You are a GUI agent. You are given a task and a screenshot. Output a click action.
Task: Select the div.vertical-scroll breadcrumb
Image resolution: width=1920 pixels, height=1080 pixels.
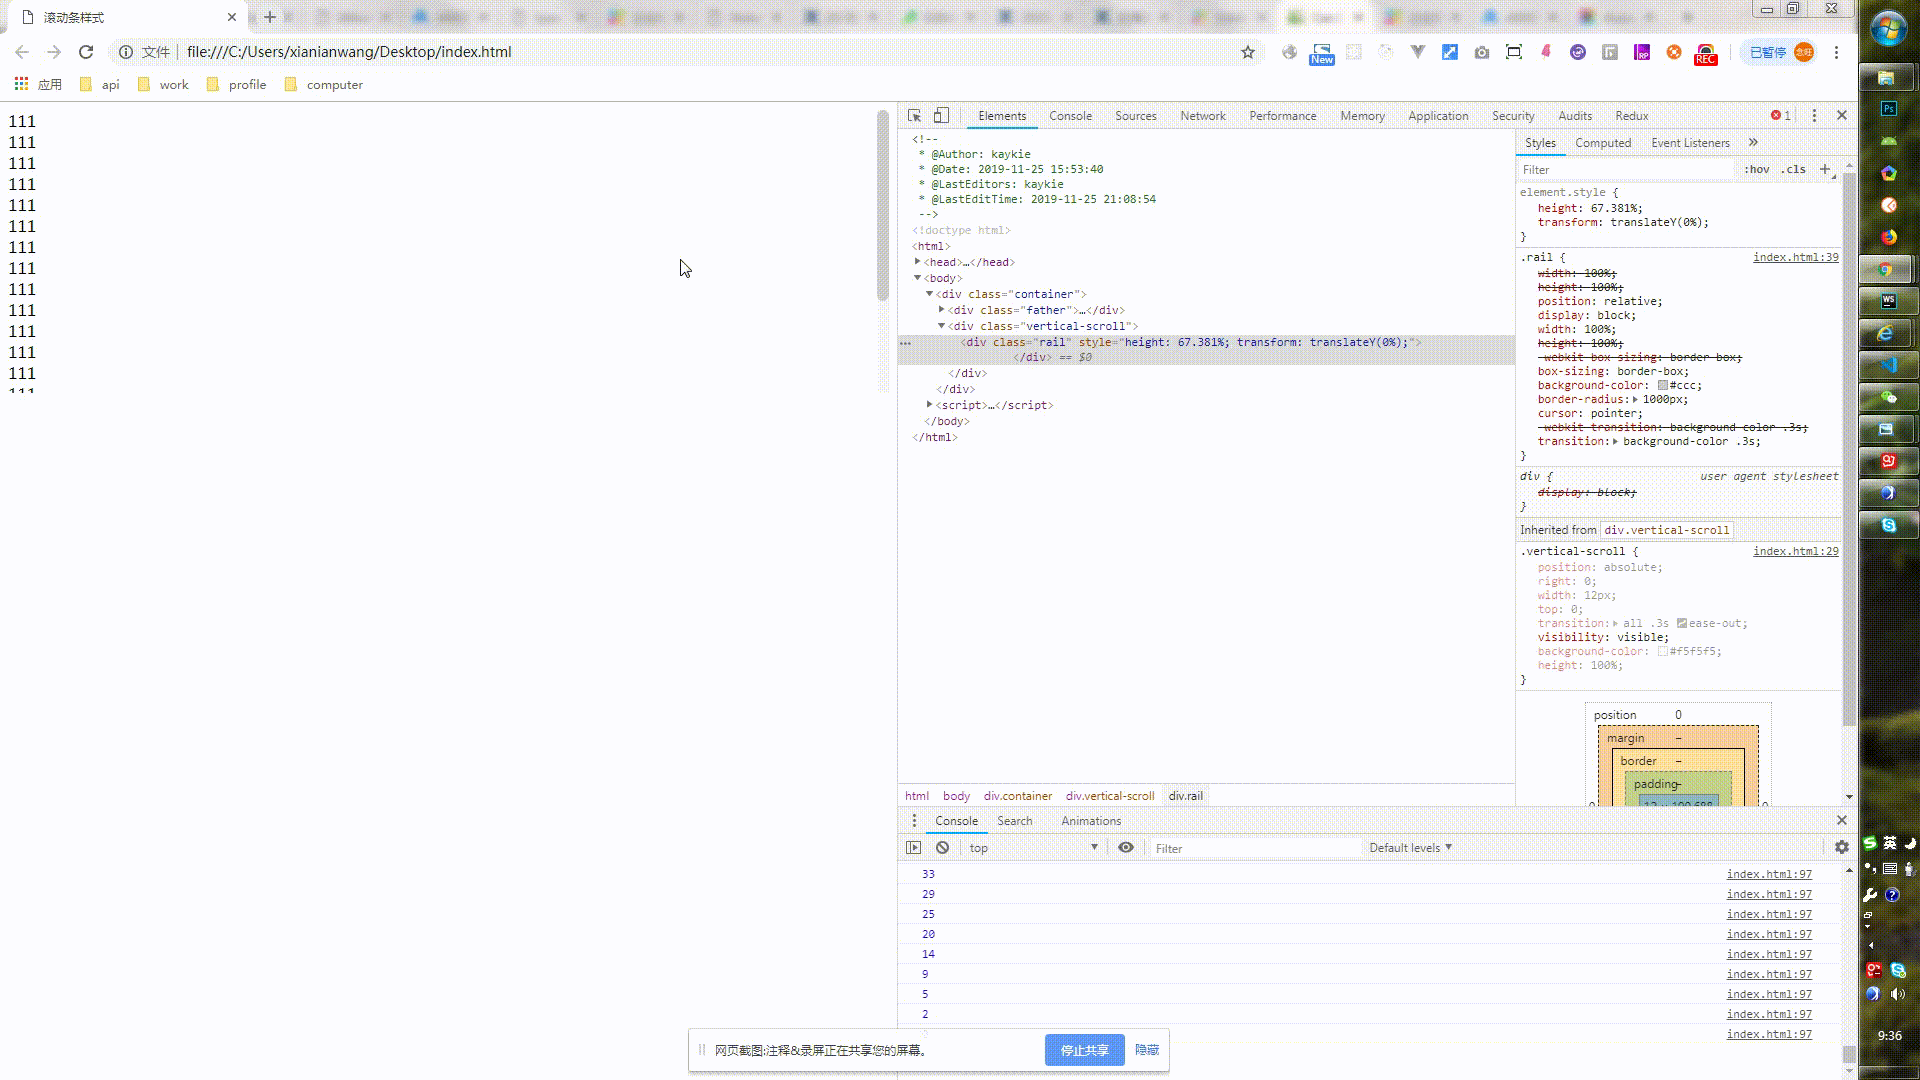1109,796
